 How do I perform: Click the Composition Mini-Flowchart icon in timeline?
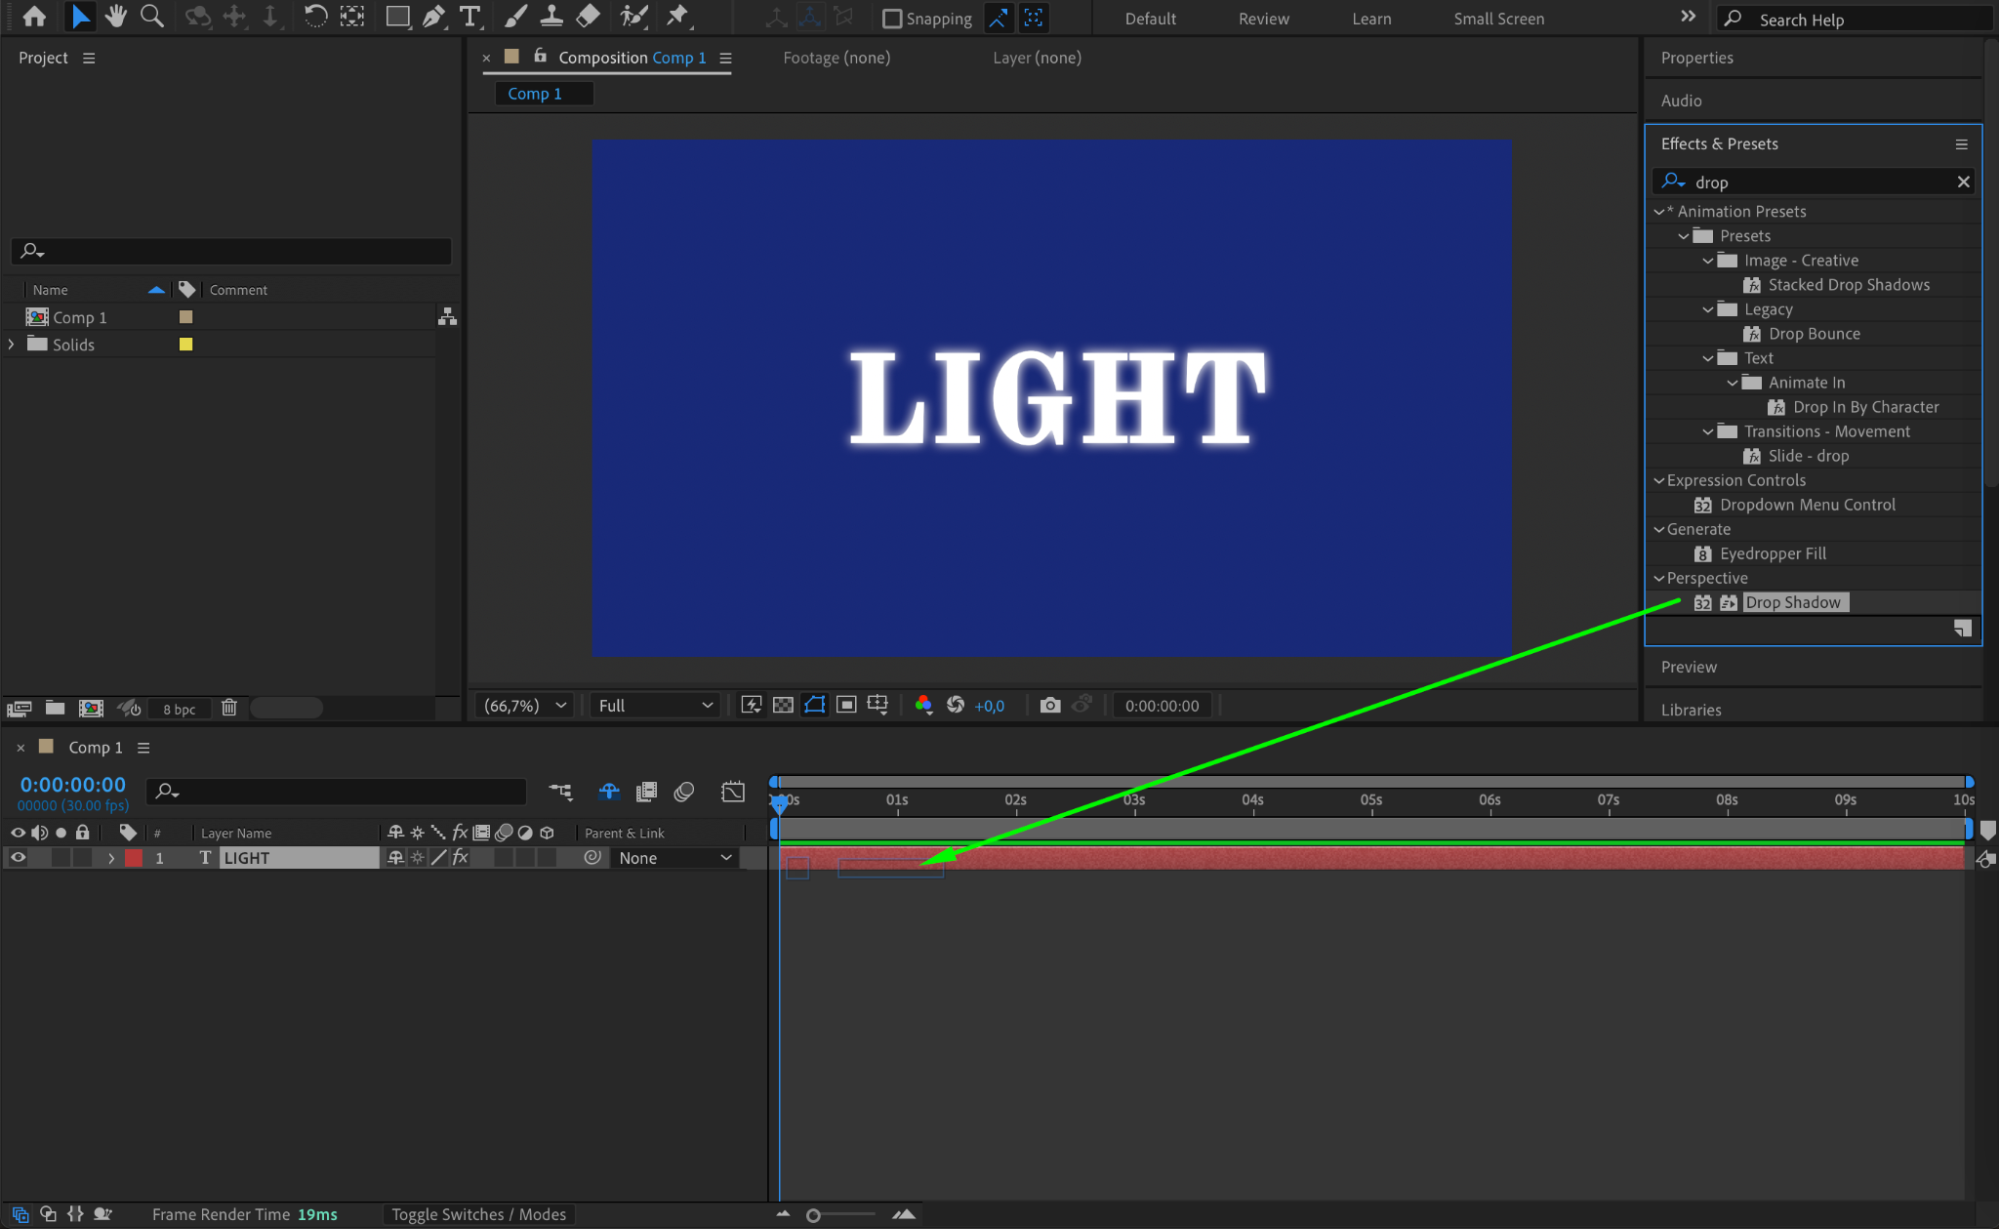pyautogui.click(x=561, y=792)
